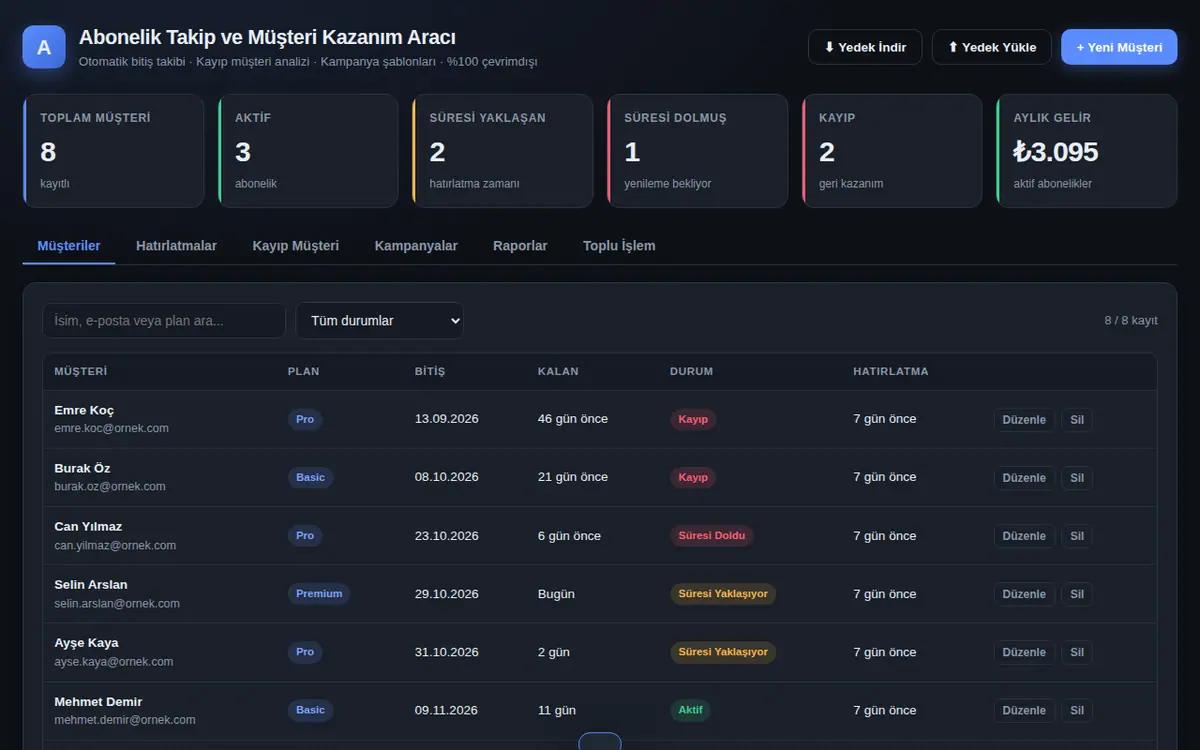Click the Aylık Gelir stat card
This screenshot has width=1200, height=750.
tap(1087, 151)
